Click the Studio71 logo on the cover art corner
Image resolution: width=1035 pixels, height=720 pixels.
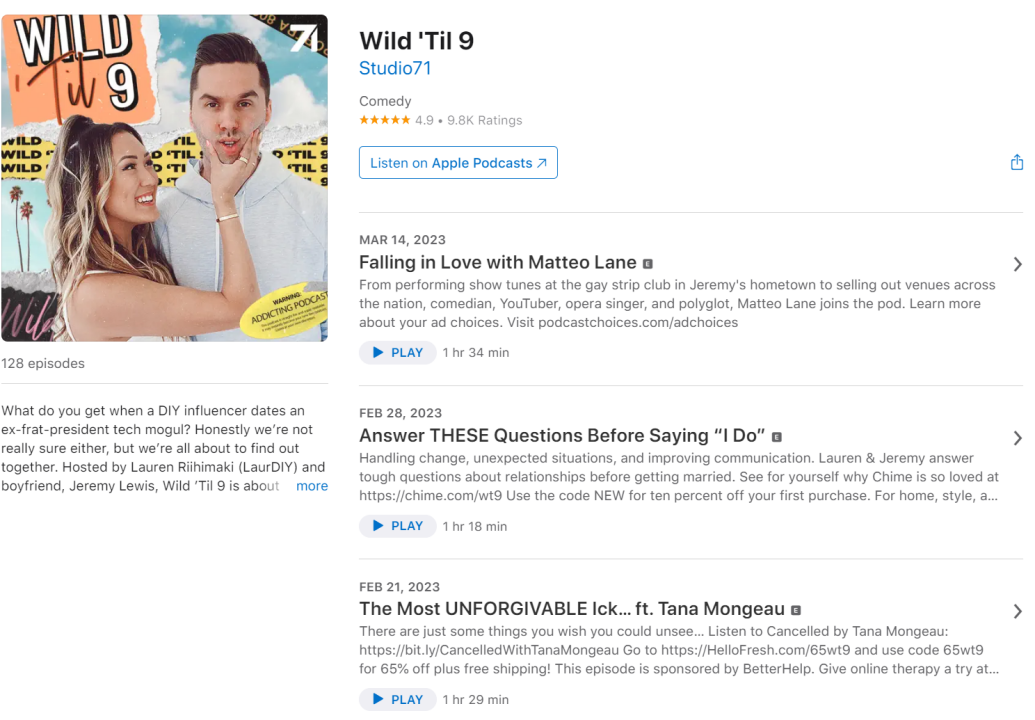pyautogui.click(x=304, y=37)
